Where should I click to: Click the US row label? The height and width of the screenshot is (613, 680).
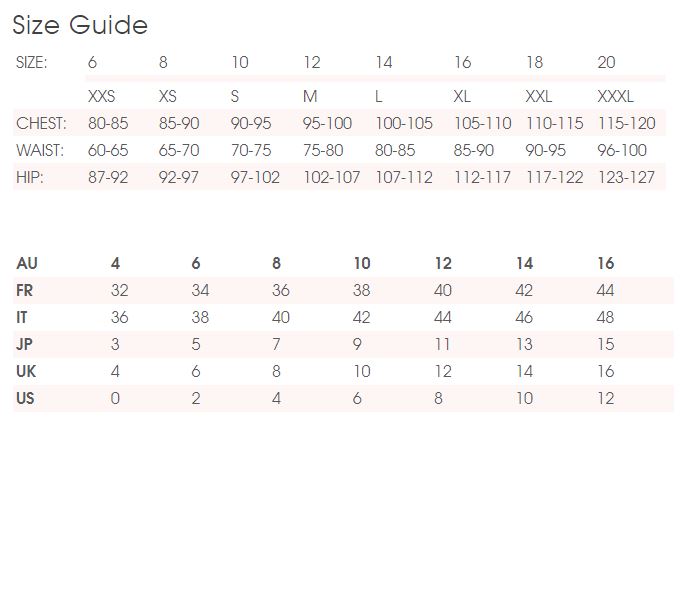26,399
